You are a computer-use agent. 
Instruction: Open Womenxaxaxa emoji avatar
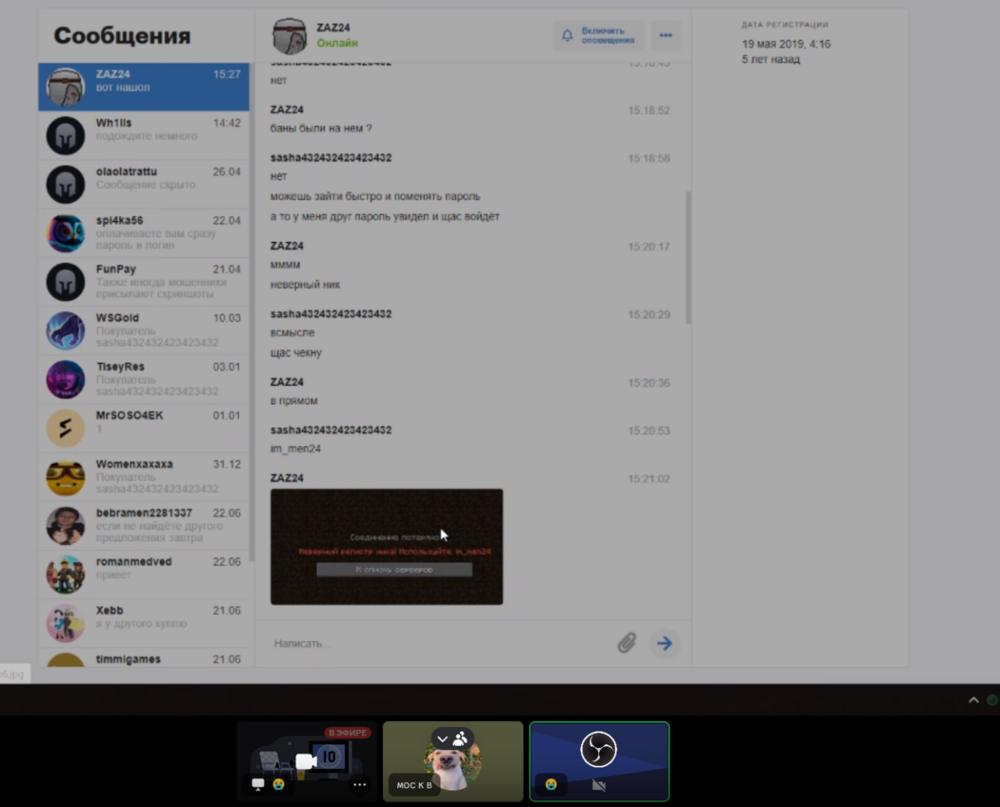coord(66,477)
